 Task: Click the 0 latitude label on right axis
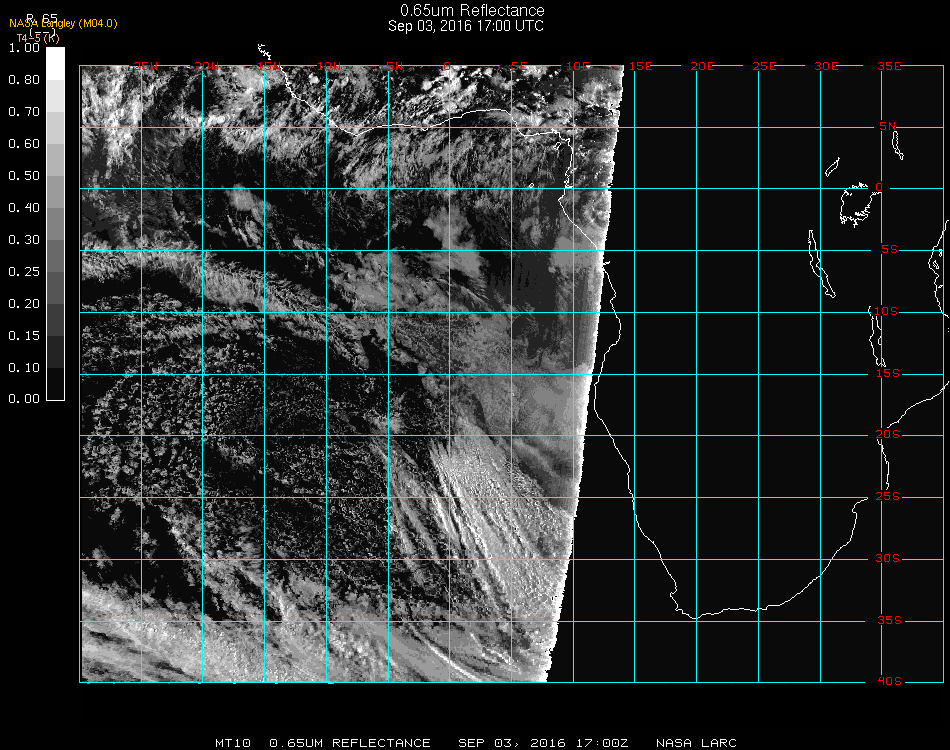pyautogui.click(x=879, y=187)
